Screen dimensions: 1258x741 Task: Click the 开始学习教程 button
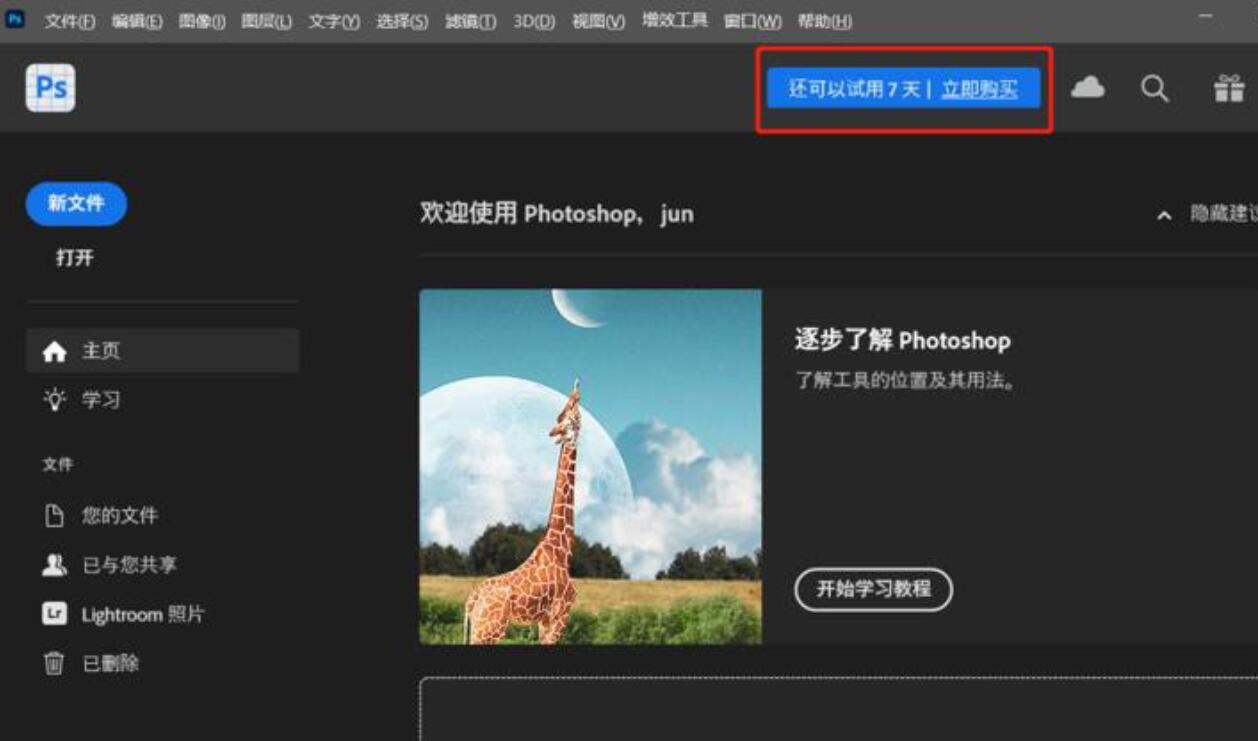tap(872, 590)
